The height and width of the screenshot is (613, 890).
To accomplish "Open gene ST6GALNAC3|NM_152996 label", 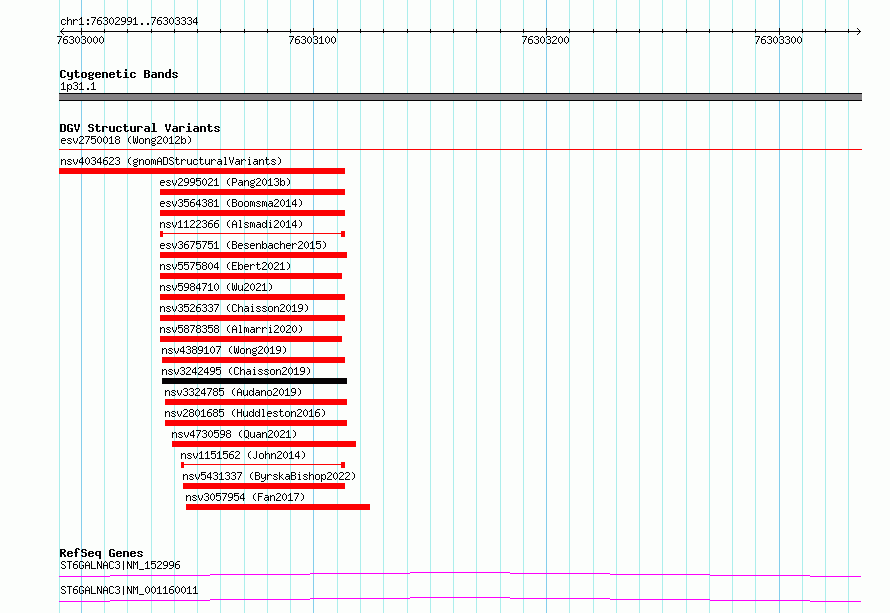I will click(x=120, y=565).
